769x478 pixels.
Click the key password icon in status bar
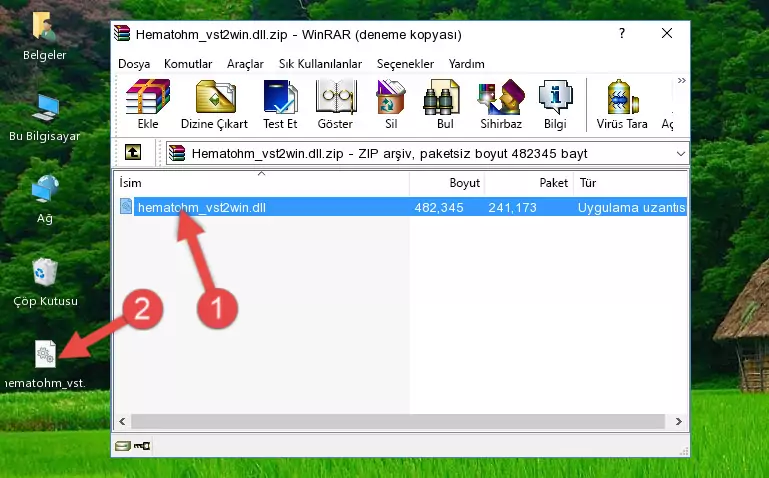click(142, 446)
